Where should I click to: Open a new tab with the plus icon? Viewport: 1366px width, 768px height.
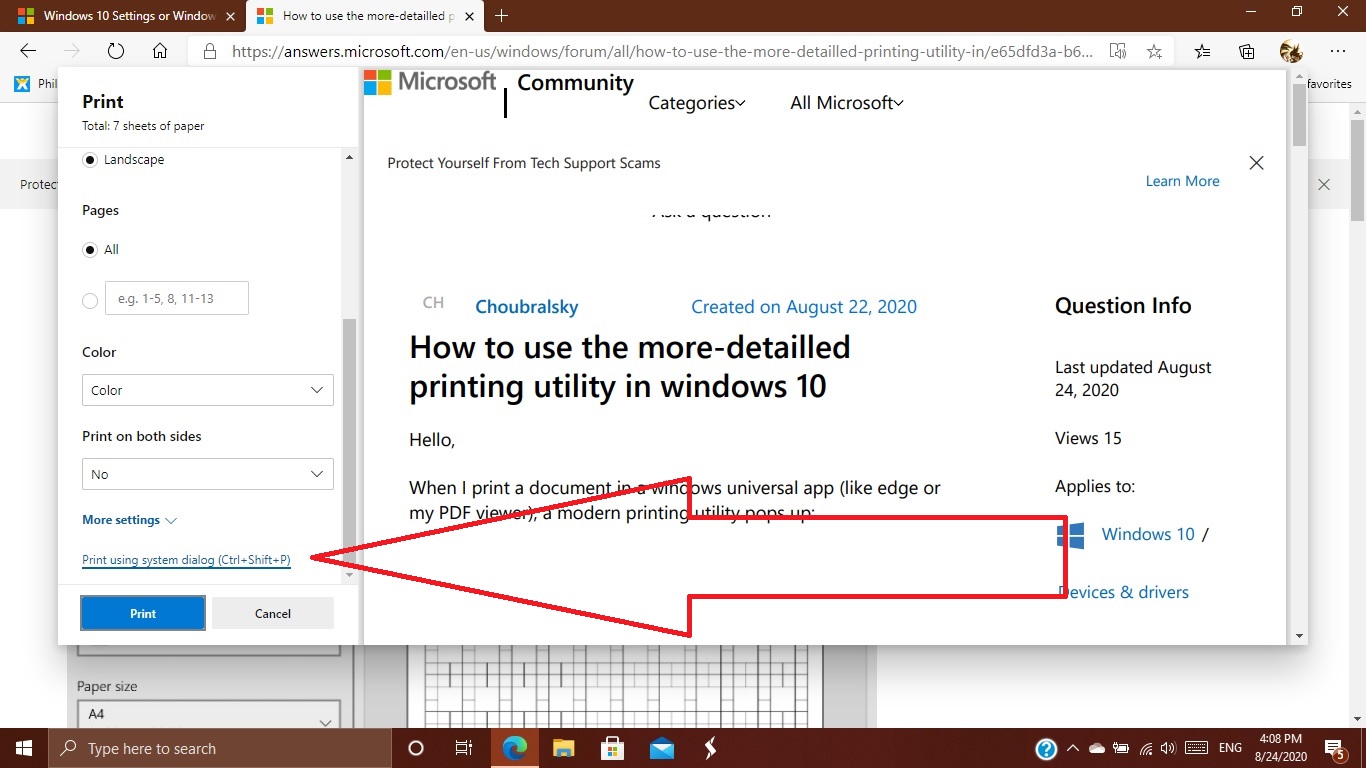pos(502,15)
